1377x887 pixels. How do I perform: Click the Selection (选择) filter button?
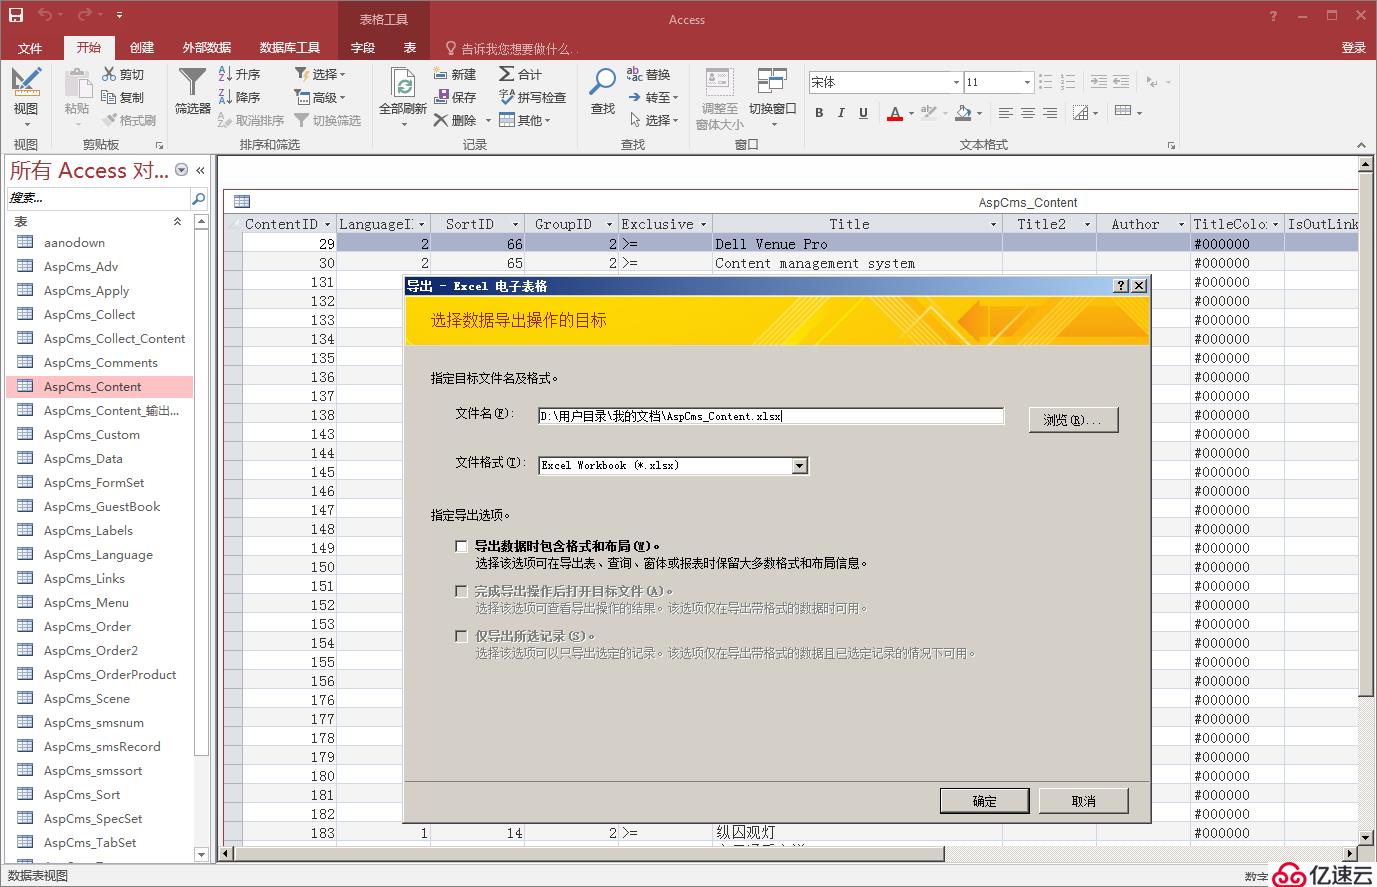pyautogui.click(x=320, y=74)
